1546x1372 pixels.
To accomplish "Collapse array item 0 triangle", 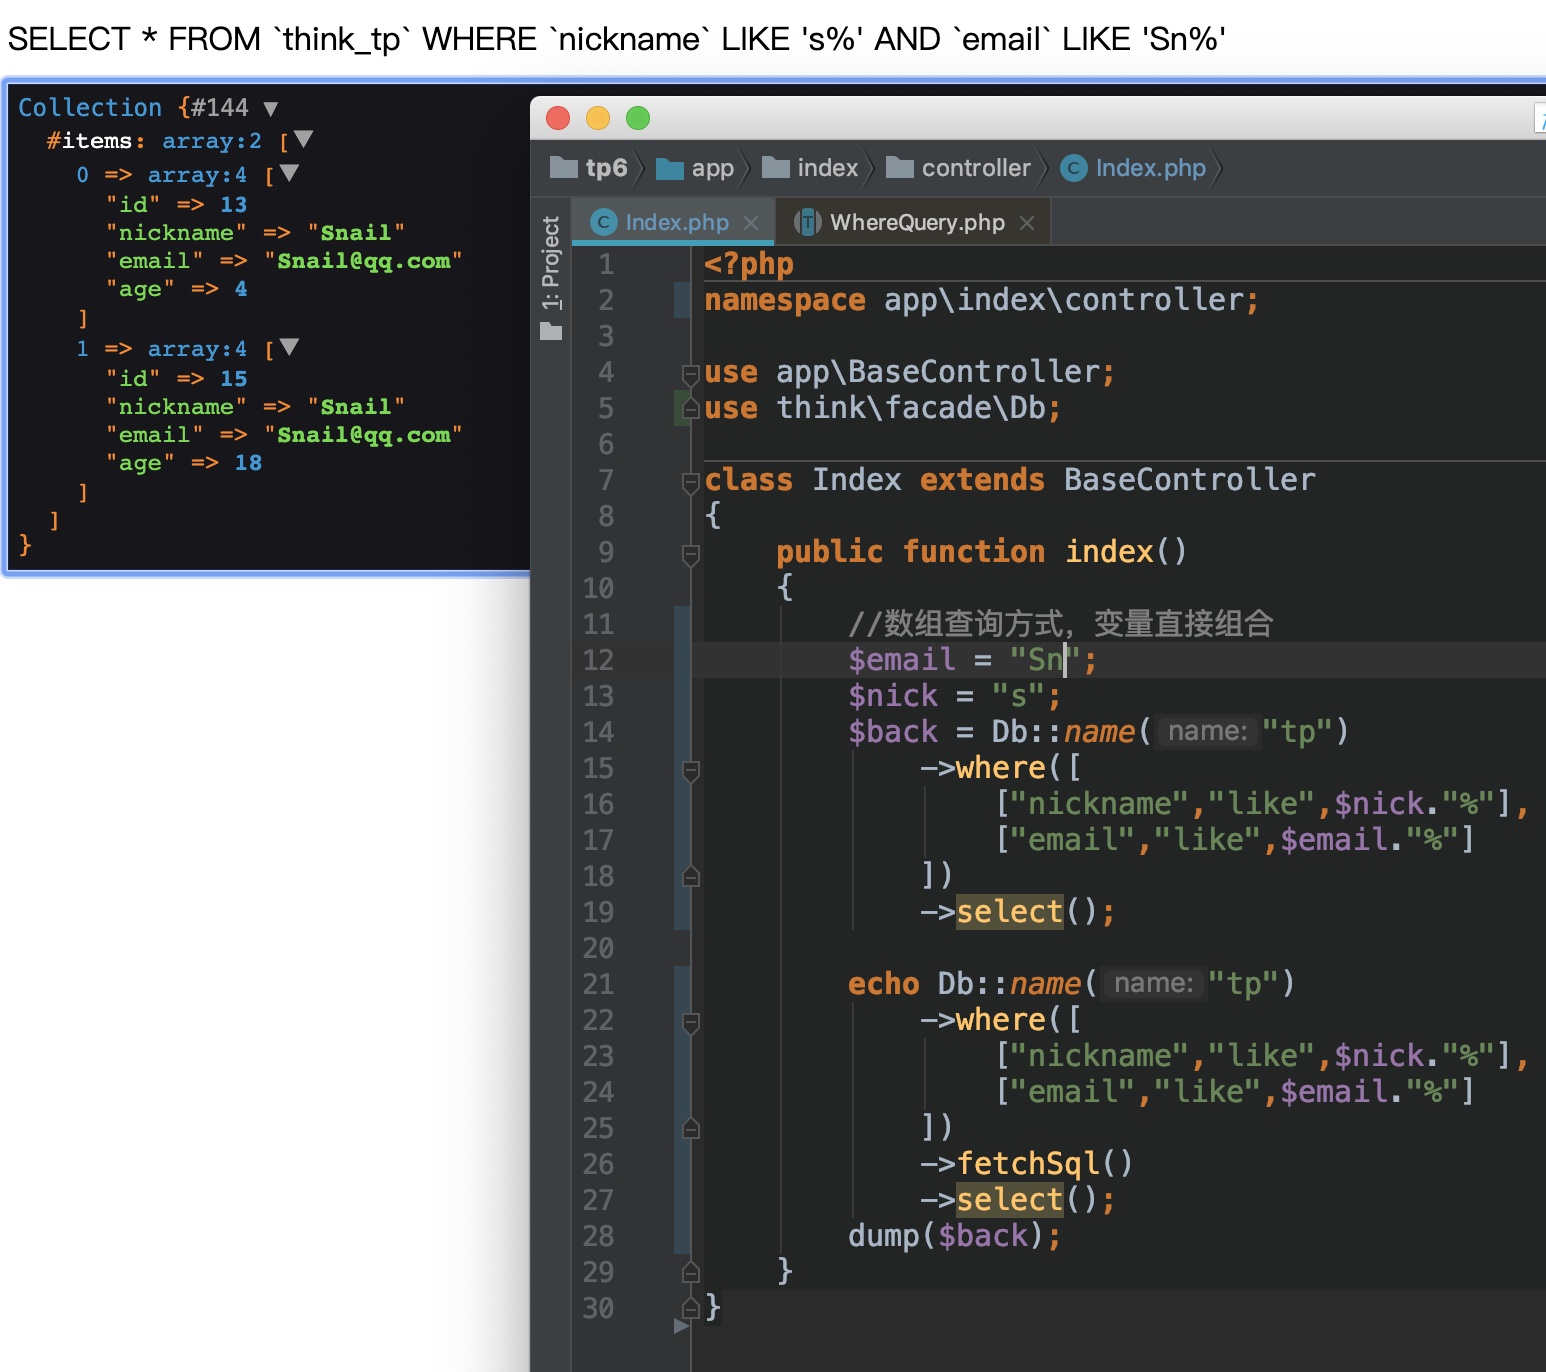I will coord(289,173).
